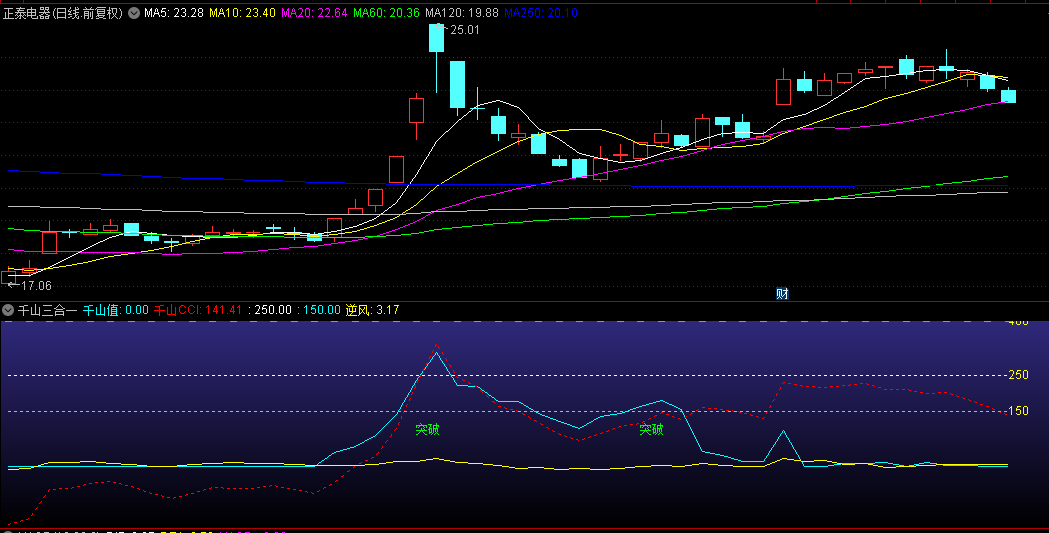Click the 250 level axis label
The width and height of the screenshot is (1049, 533).
coord(1018,375)
